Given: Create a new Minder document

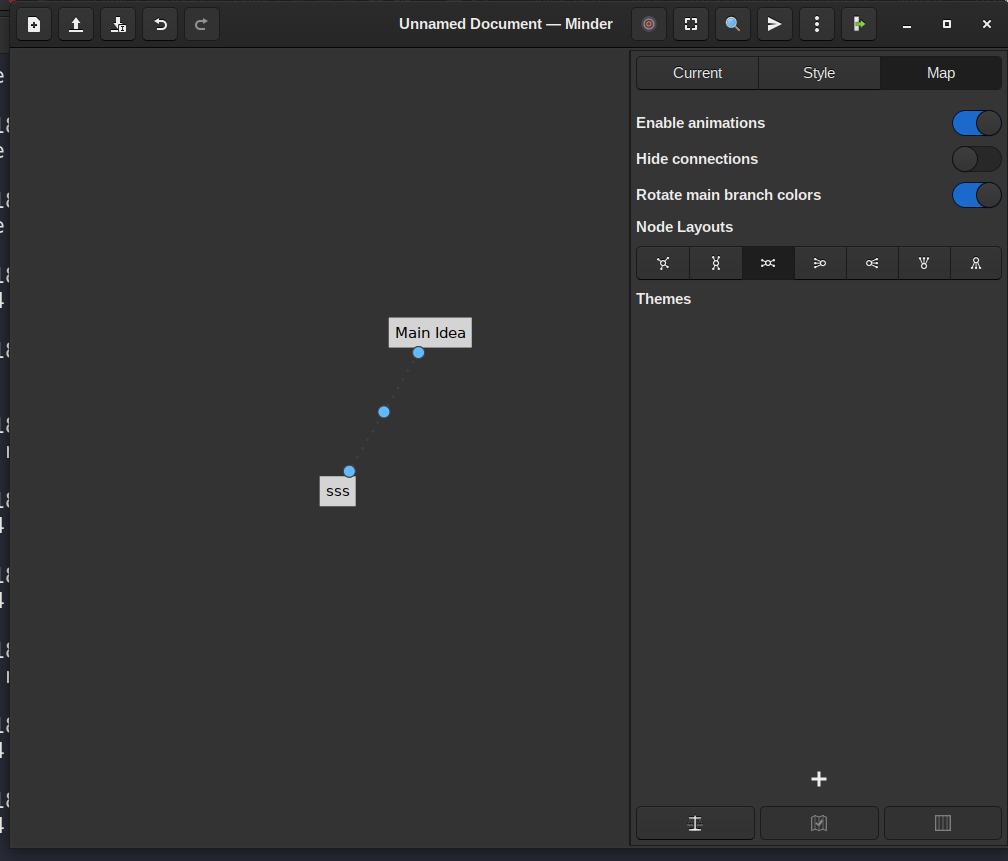Looking at the screenshot, I should pos(33,24).
